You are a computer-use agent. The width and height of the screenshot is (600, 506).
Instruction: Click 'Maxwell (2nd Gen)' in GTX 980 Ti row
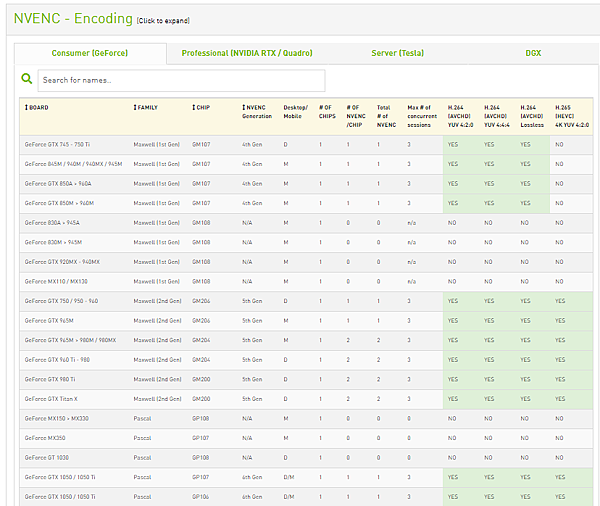[x=157, y=379]
